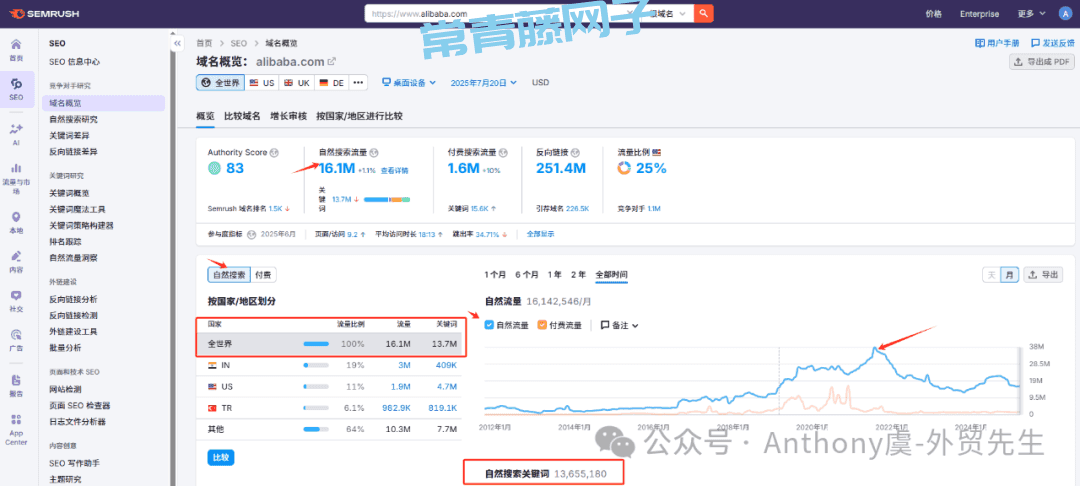Toggle the 自然流量 checkbox
This screenshot has height=486, width=1080.
489,325
